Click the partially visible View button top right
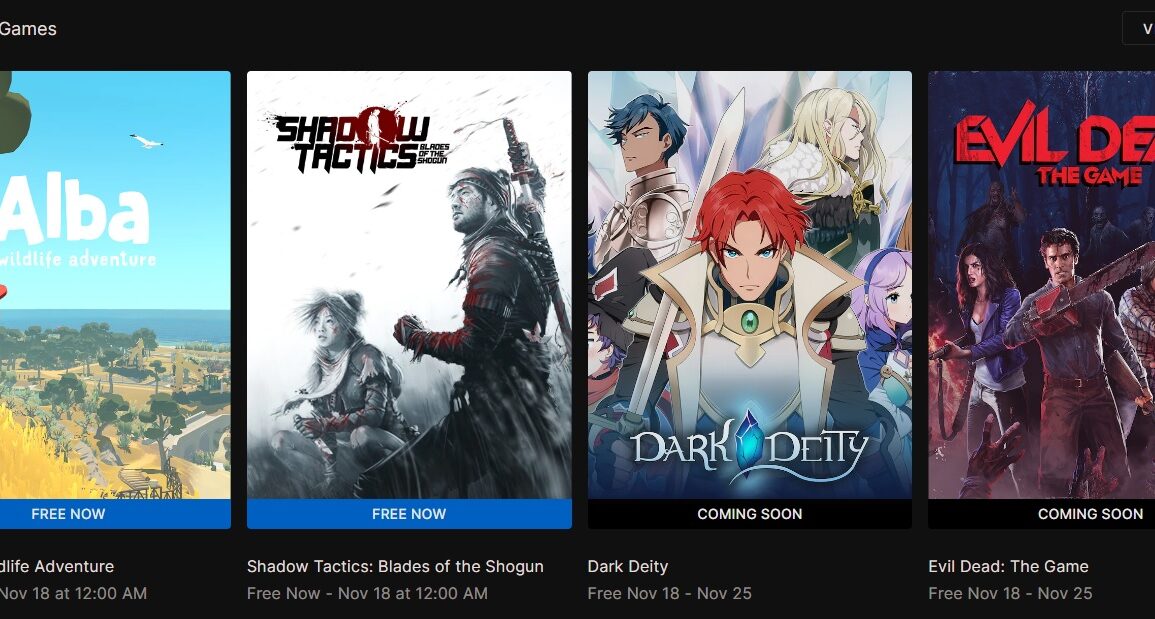Screen dimensions: 1155x619 point(1139,28)
